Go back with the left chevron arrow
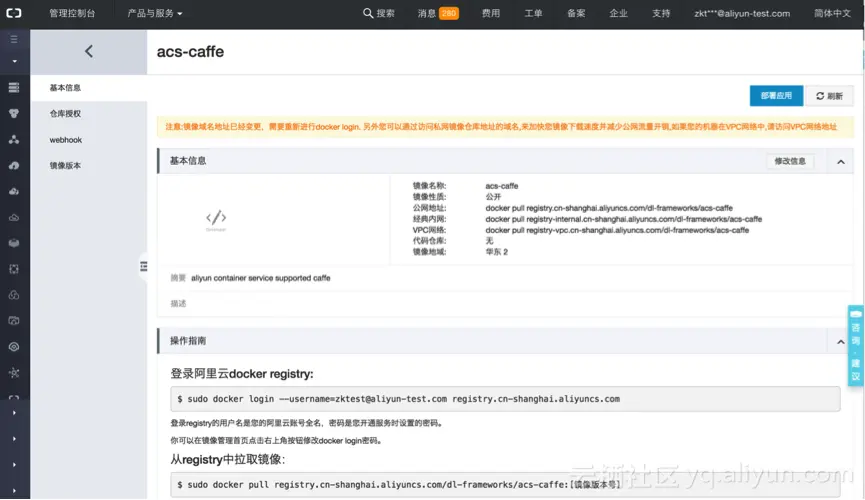 pyautogui.click(x=89, y=51)
